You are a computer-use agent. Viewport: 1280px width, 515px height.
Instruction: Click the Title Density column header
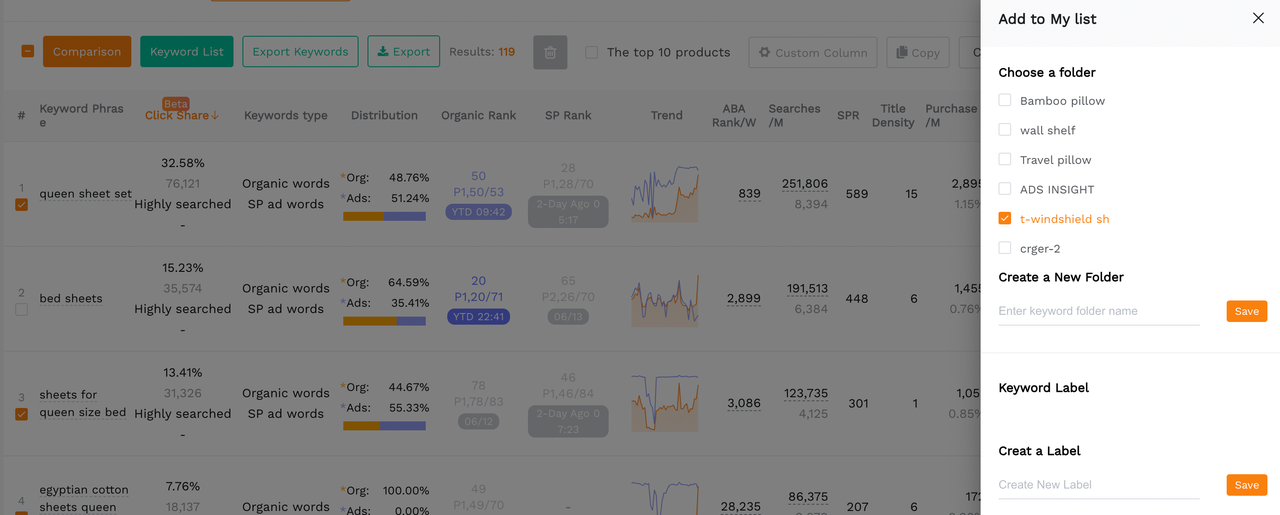pyautogui.click(x=893, y=115)
